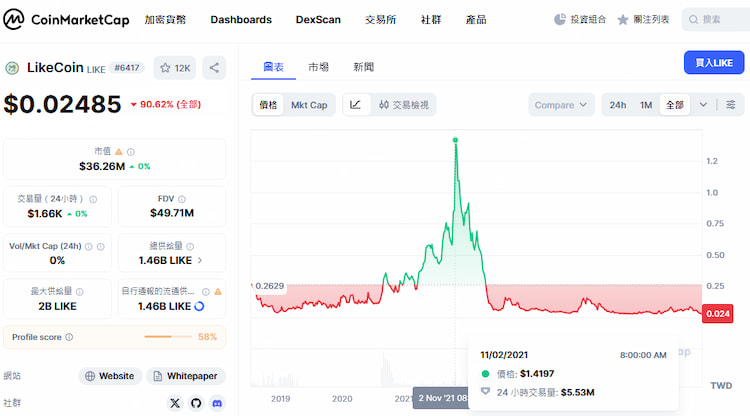Click the Profile score progress bar
The image size is (750, 416).
click(x=167, y=337)
